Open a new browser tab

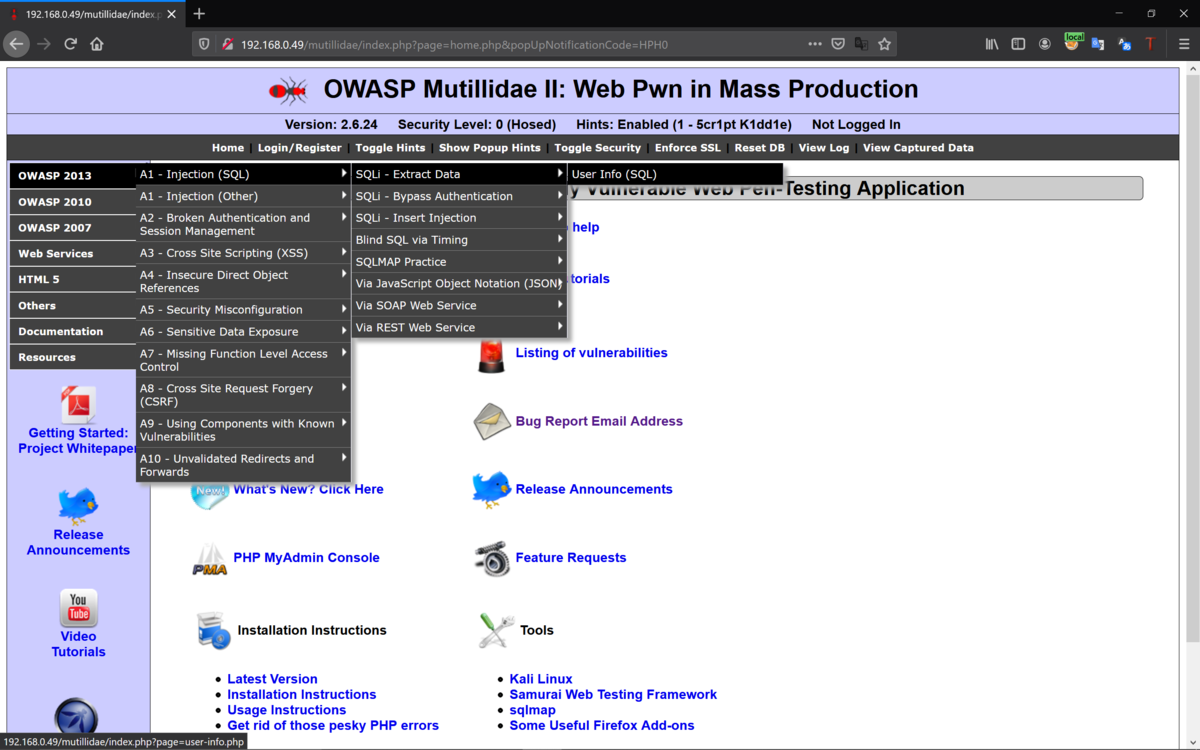[199, 14]
